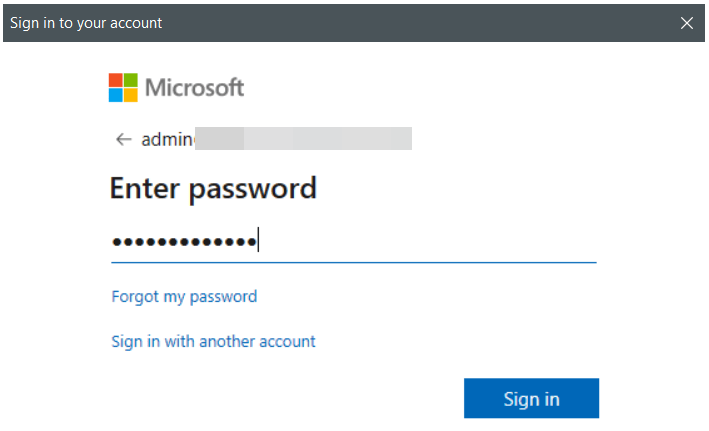Choose Sign in with another account

click(213, 341)
